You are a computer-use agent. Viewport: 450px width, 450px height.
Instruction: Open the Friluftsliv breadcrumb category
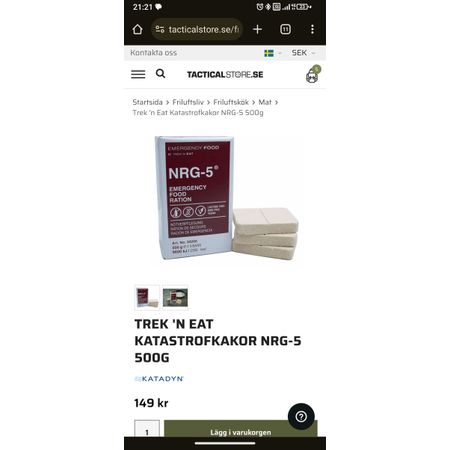(x=188, y=102)
